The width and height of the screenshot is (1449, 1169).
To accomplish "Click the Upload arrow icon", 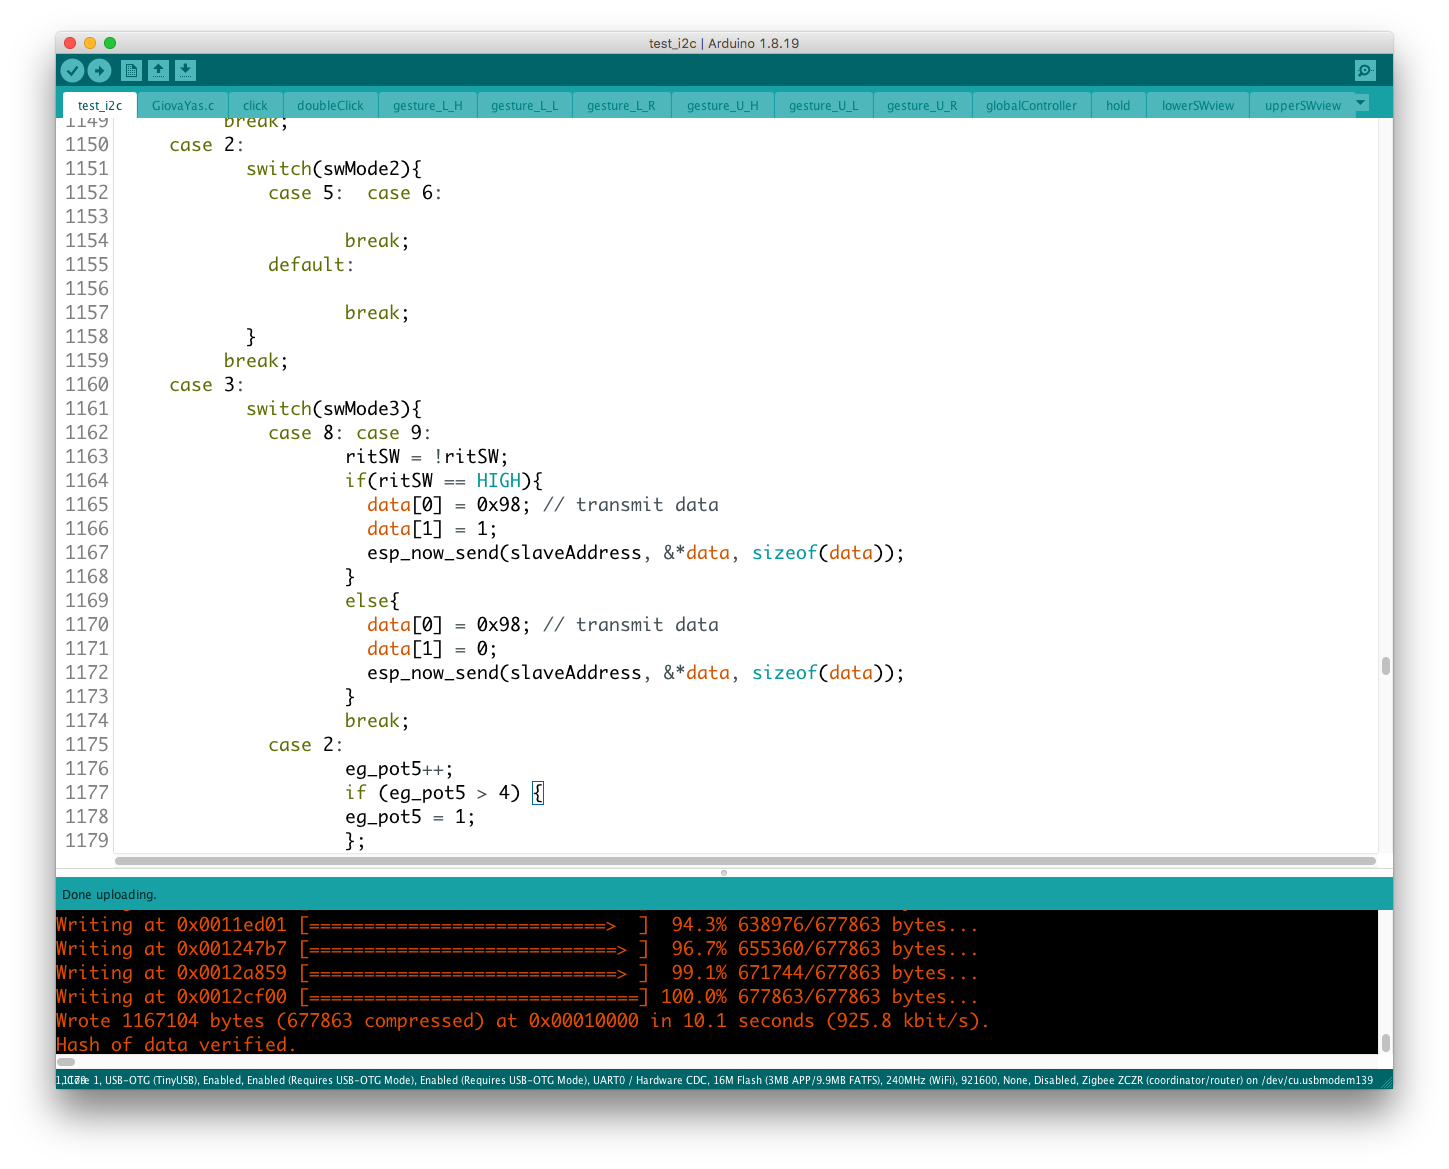I will click(x=99, y=70).
